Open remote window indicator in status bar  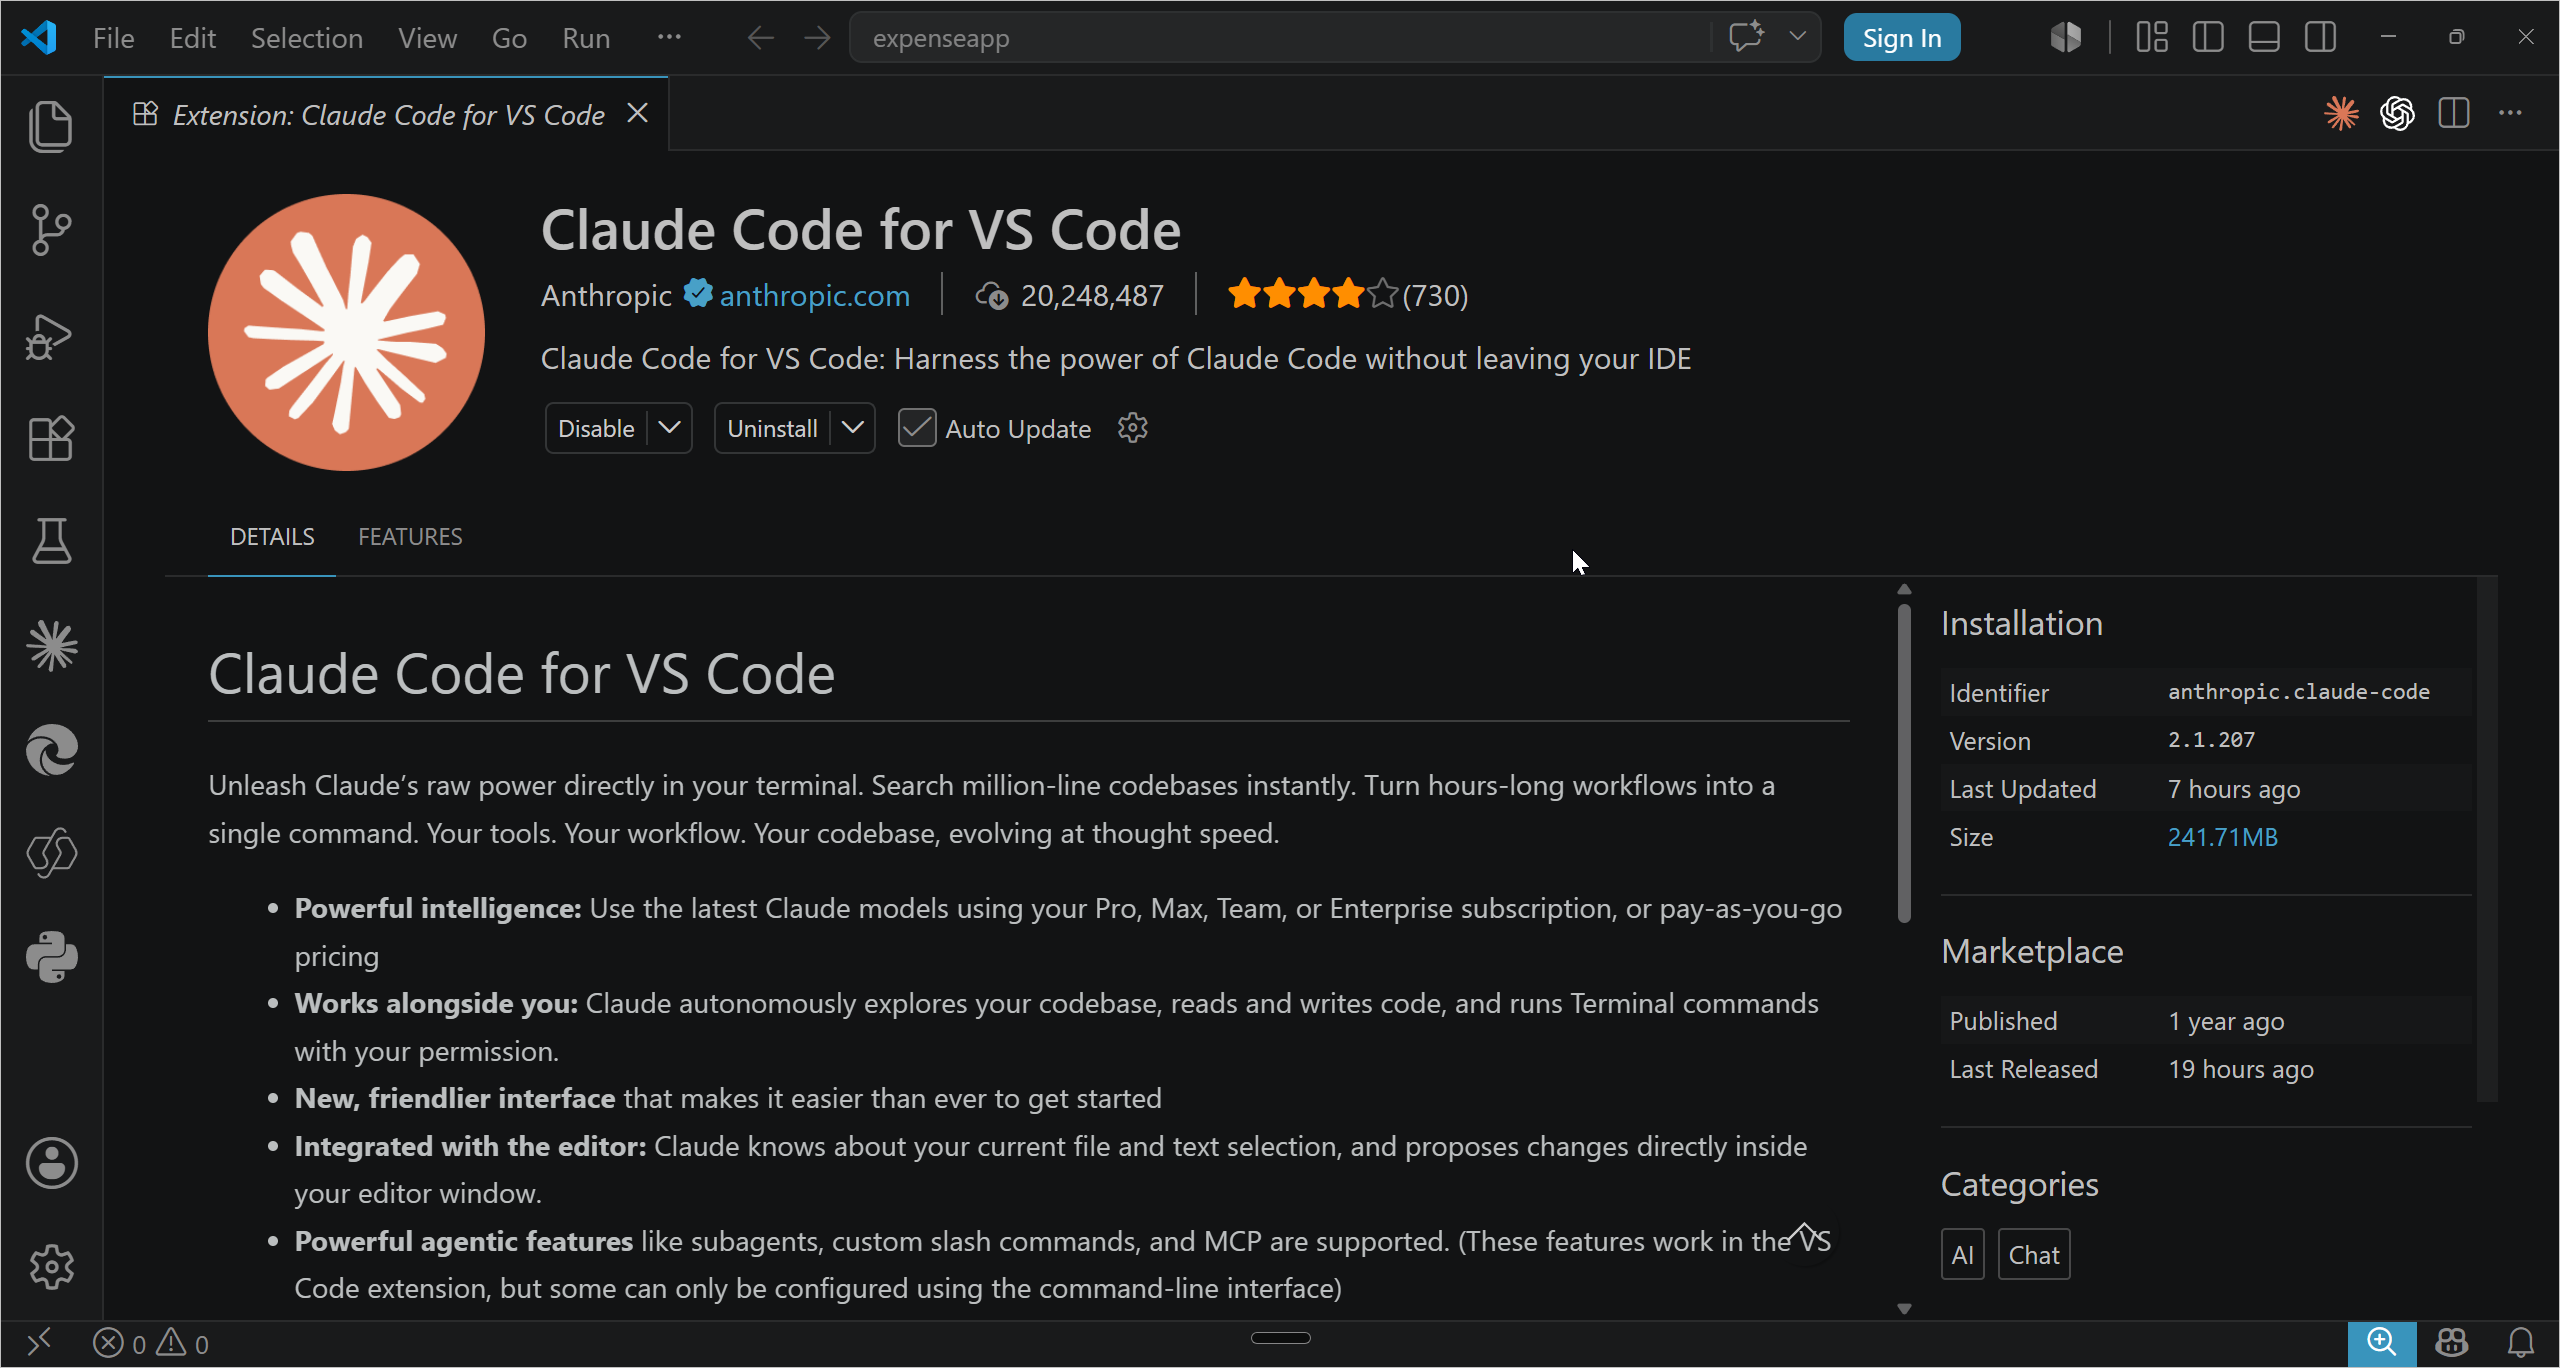point(39,1342)
